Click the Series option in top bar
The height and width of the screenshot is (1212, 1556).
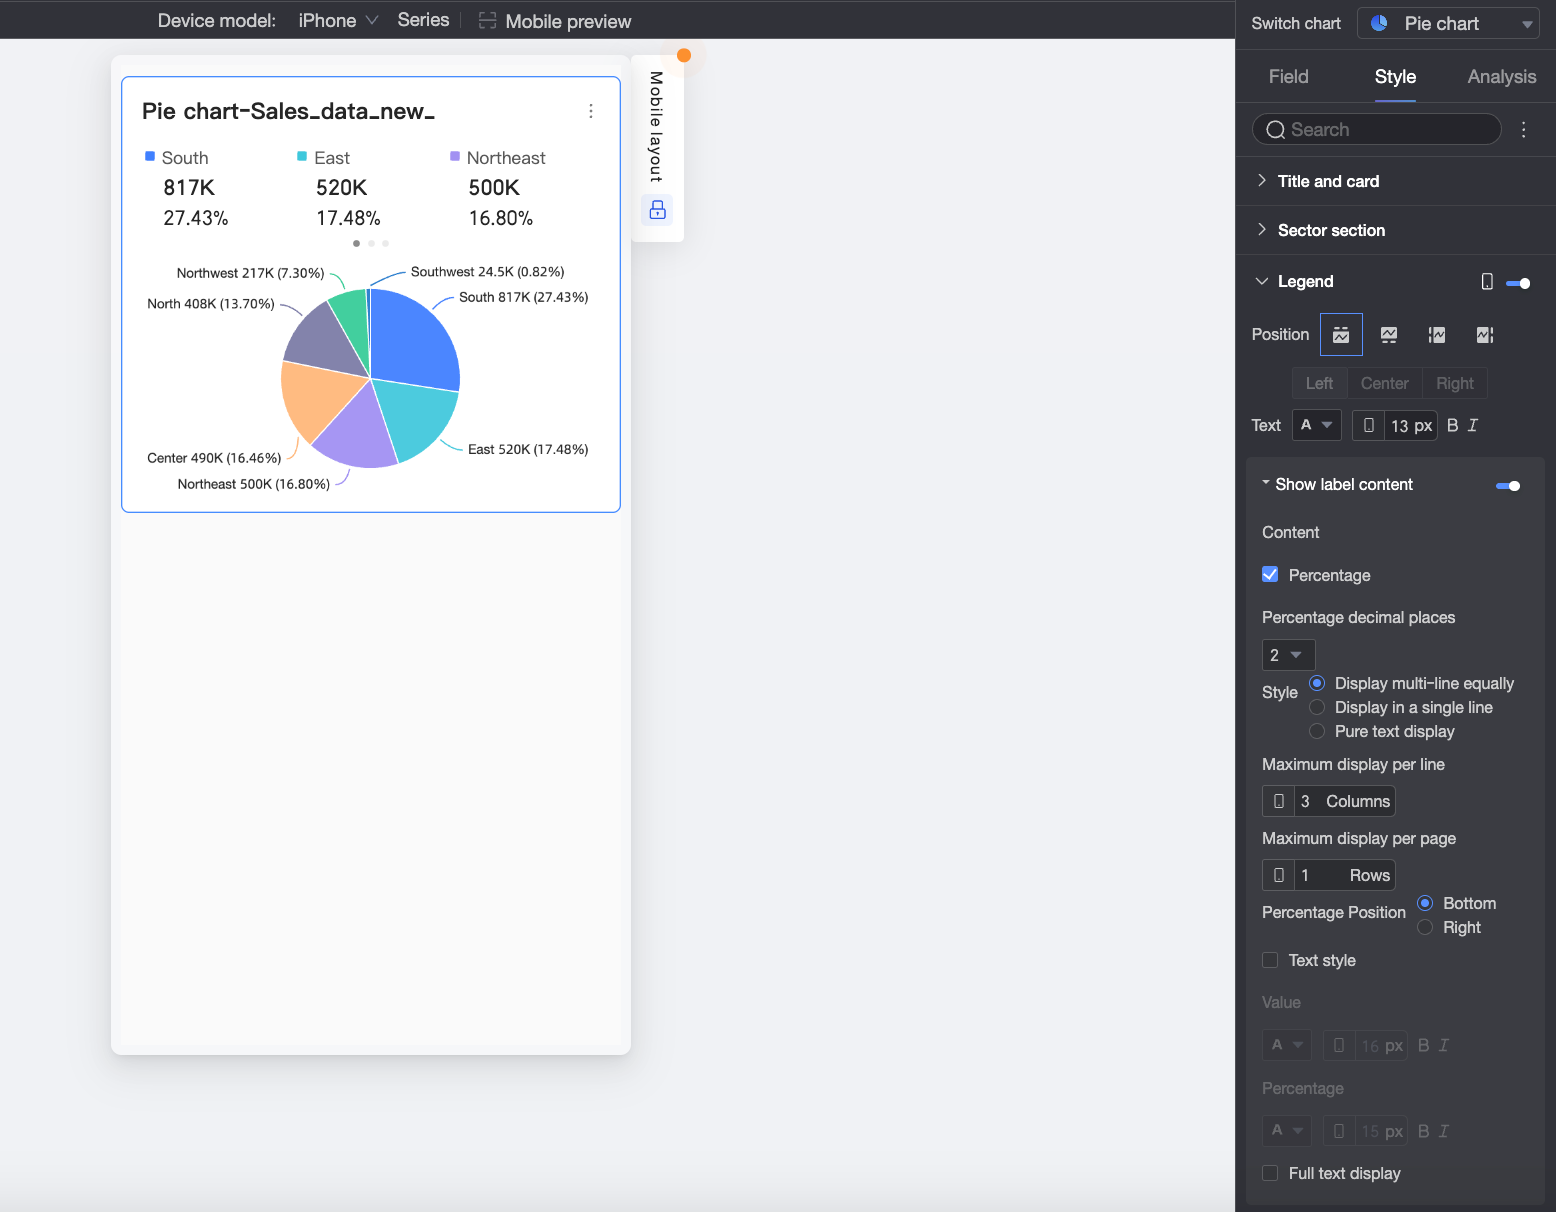pos(423,20)
